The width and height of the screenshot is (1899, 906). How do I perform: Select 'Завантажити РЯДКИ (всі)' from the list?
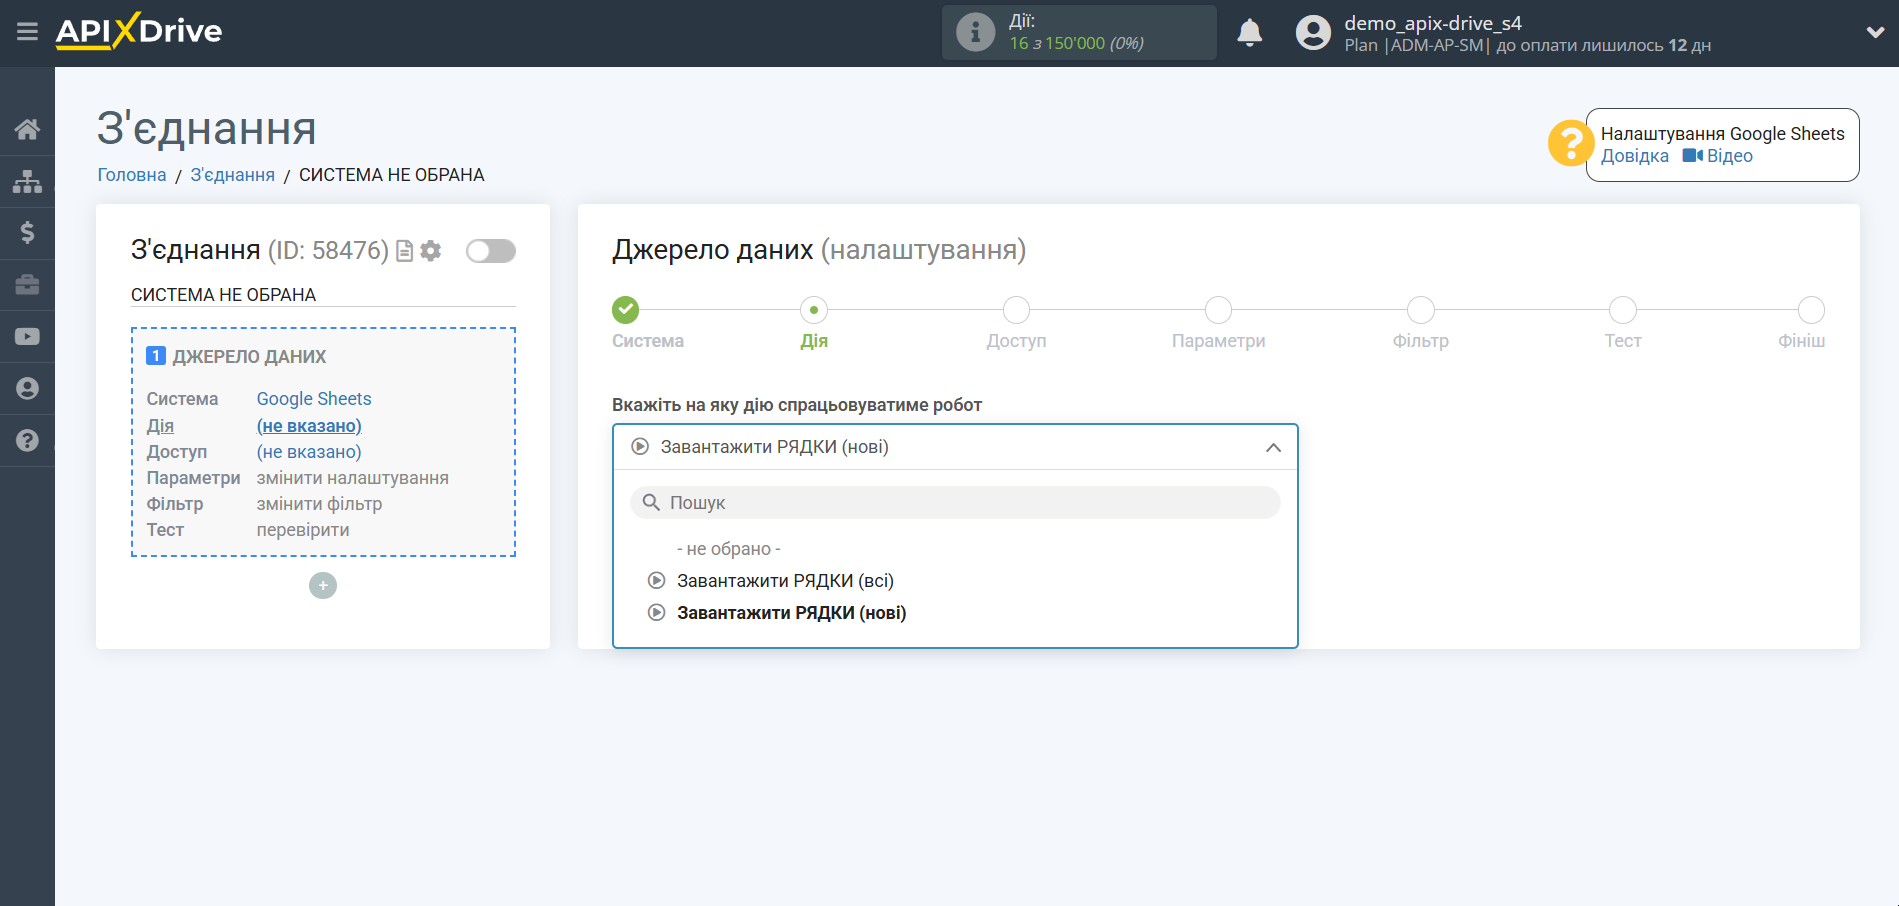[x=784, y=580]
